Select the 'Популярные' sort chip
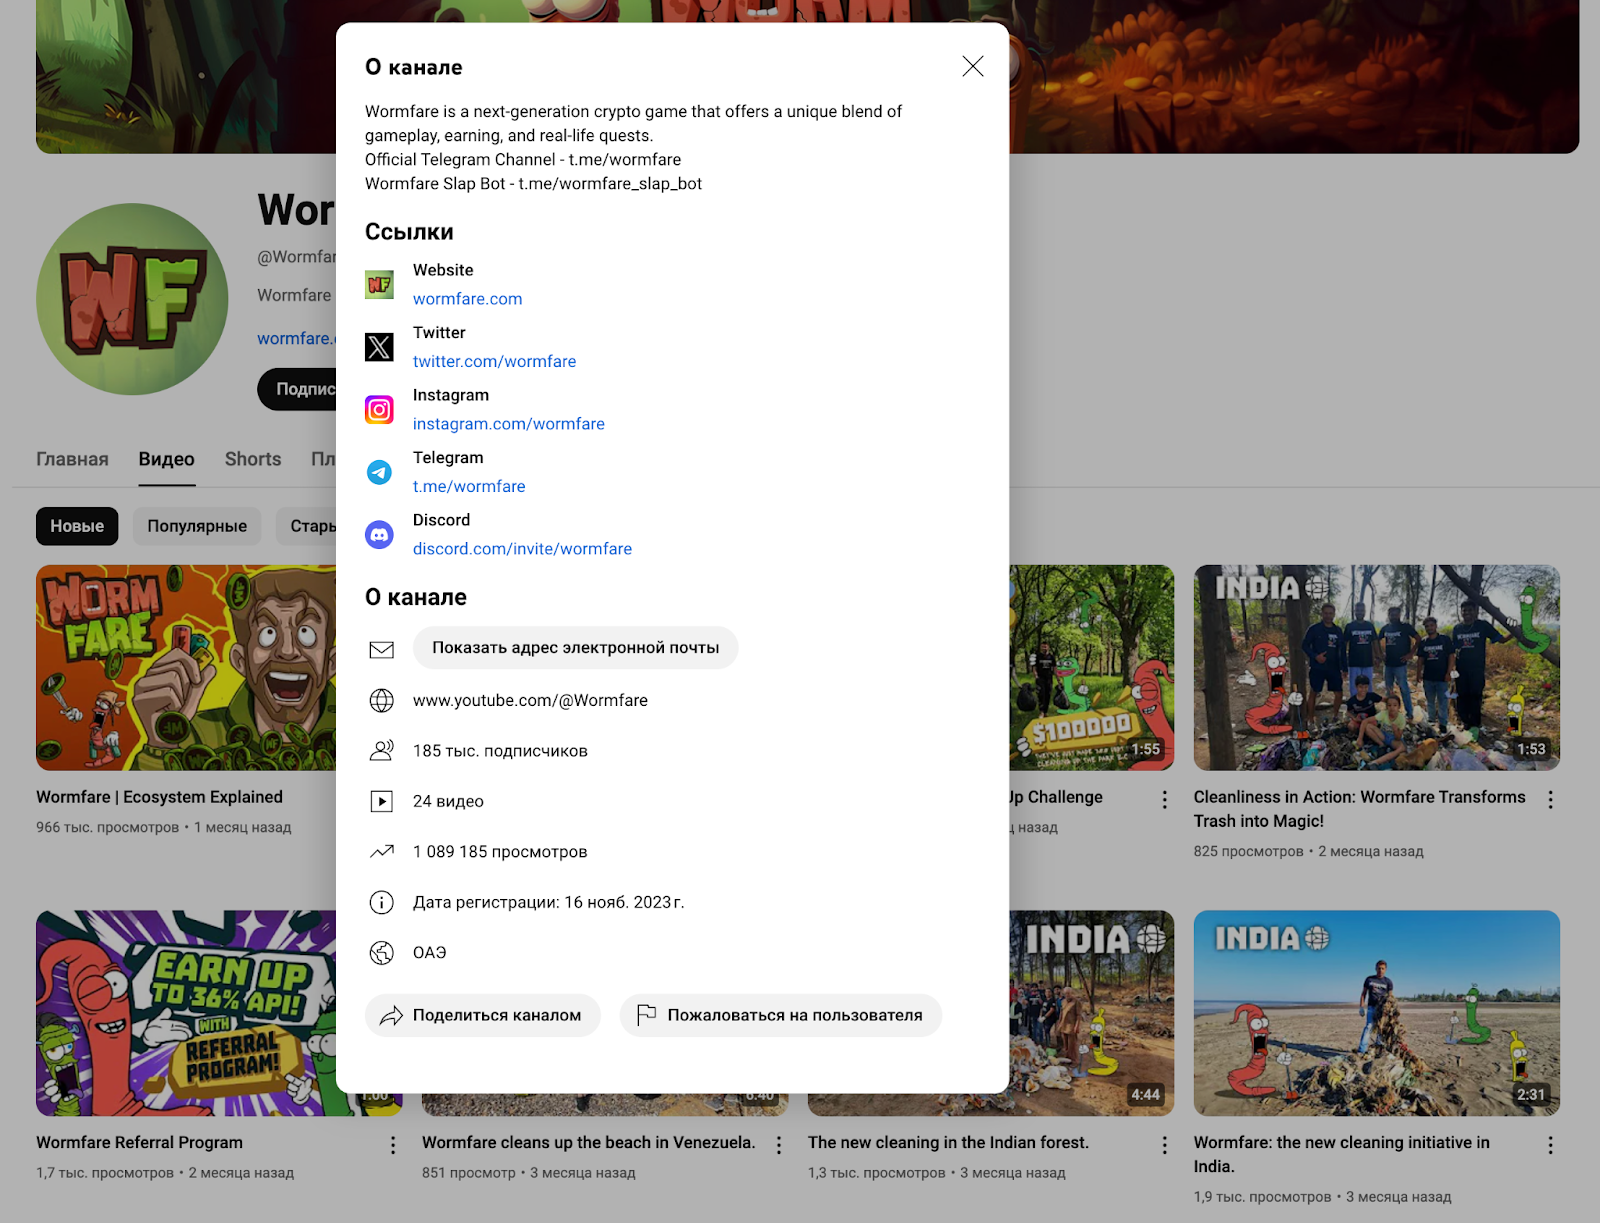Screen dimensions: 1600x1223 pyautogui.click(x=197, y=526)
